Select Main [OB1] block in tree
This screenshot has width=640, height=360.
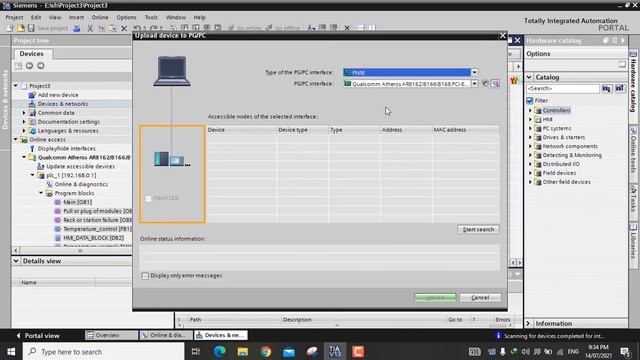[x=77, y=202]
